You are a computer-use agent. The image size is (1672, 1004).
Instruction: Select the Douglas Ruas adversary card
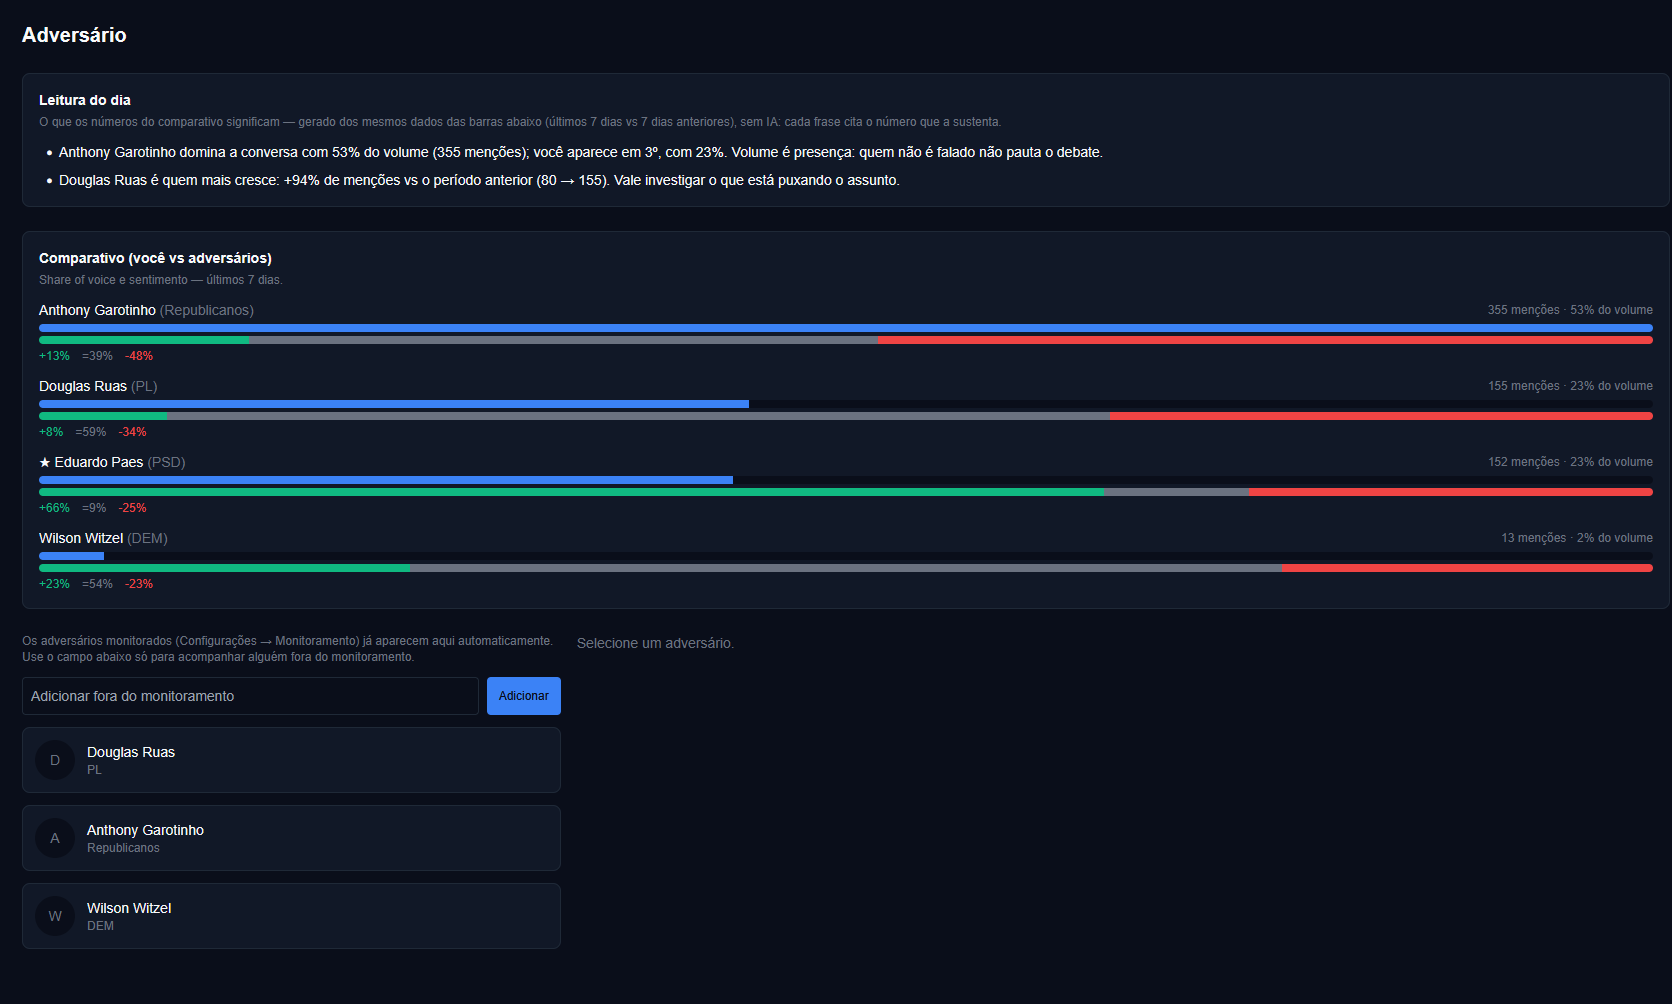click(291, 760)
